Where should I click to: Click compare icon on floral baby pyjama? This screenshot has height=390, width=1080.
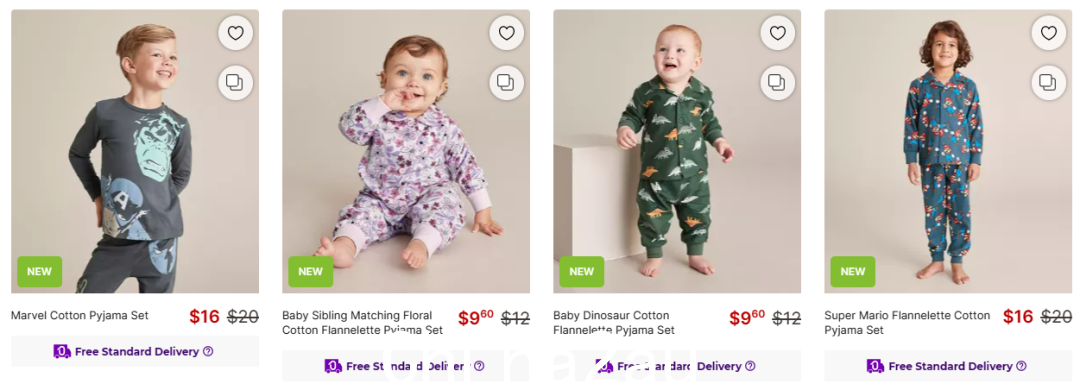coord(506,83)
